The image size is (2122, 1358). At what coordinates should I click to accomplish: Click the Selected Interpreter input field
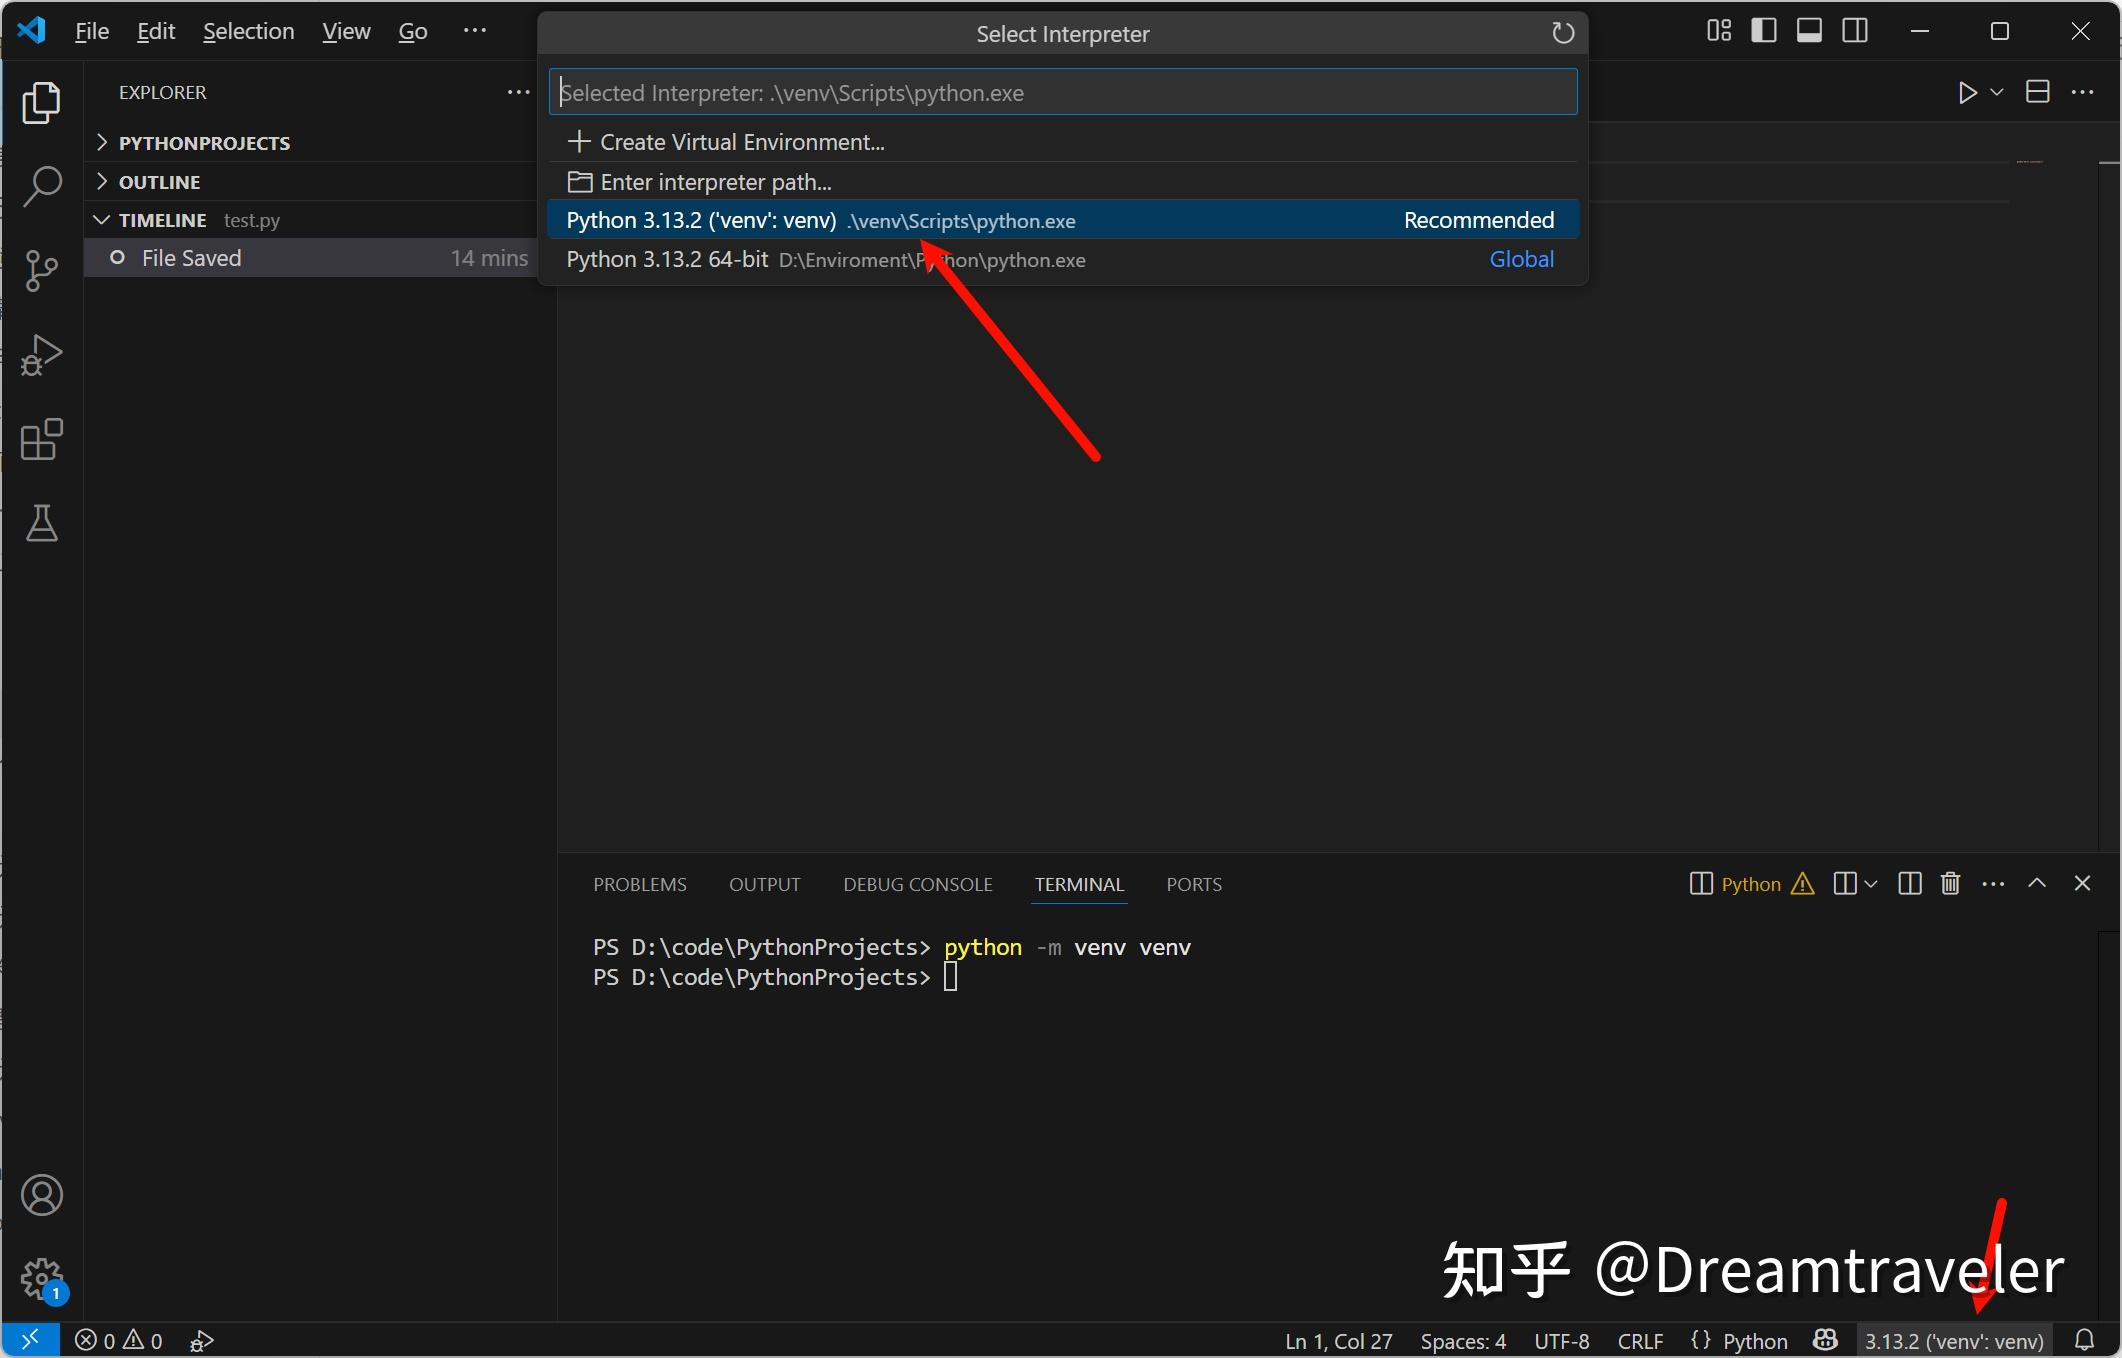[1063, 91]
